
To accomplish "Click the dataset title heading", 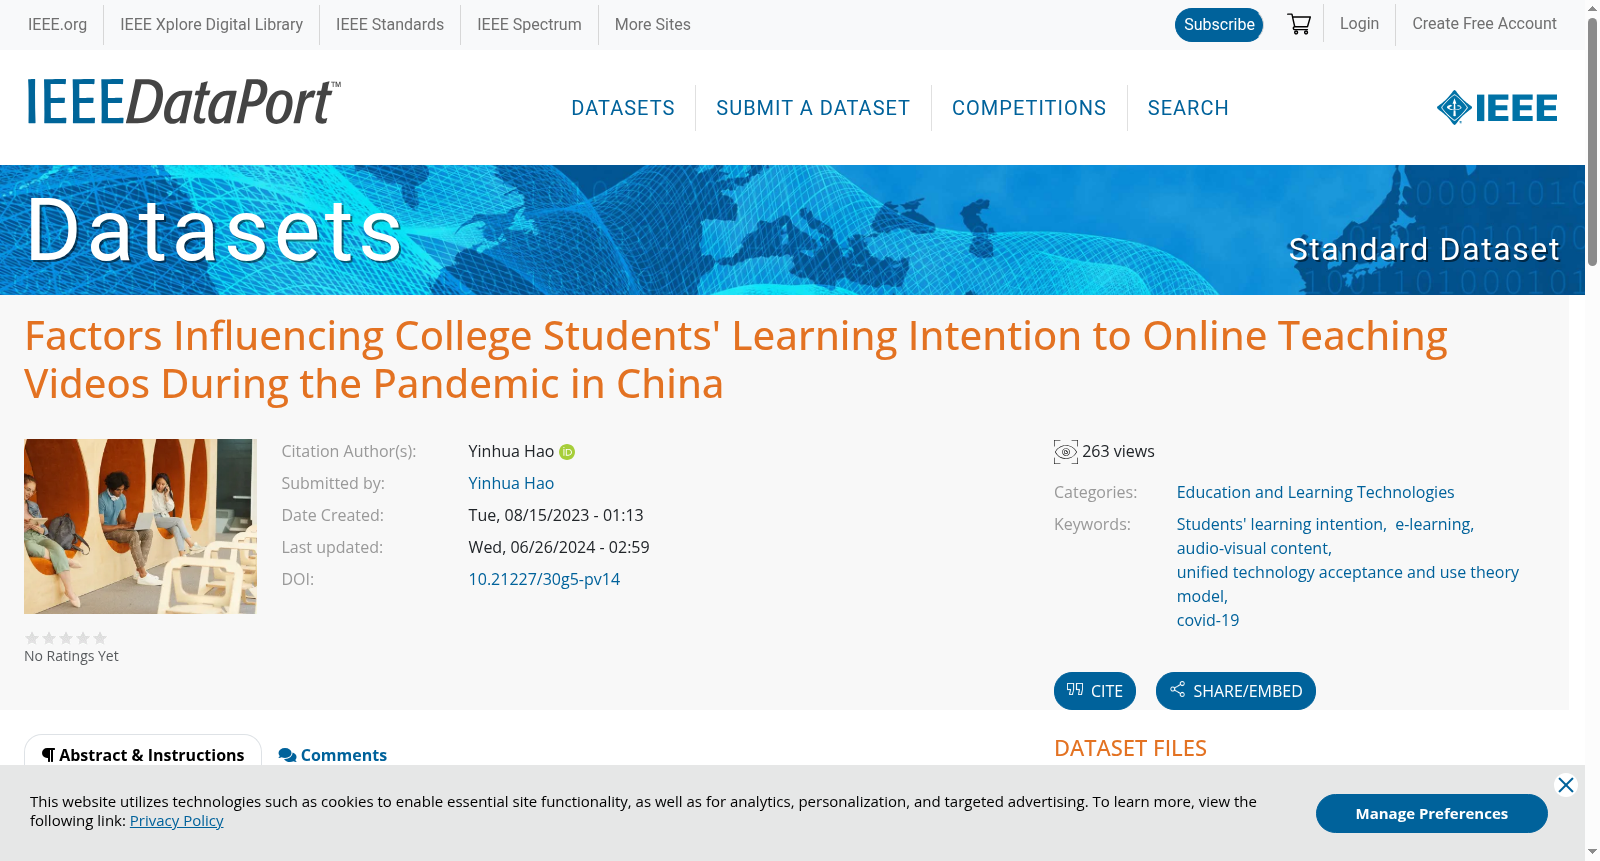I will [x=736, y=360].
